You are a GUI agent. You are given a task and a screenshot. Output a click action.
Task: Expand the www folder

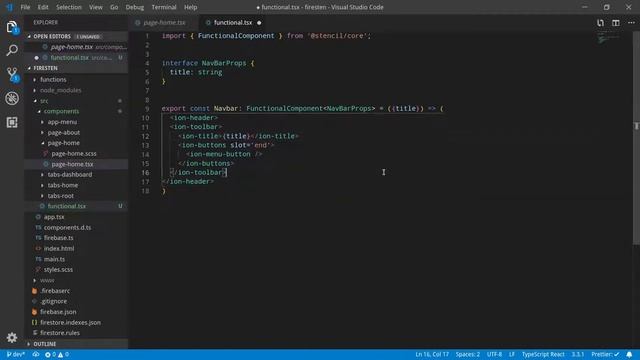pyautogui.click(x=47, y=280)
